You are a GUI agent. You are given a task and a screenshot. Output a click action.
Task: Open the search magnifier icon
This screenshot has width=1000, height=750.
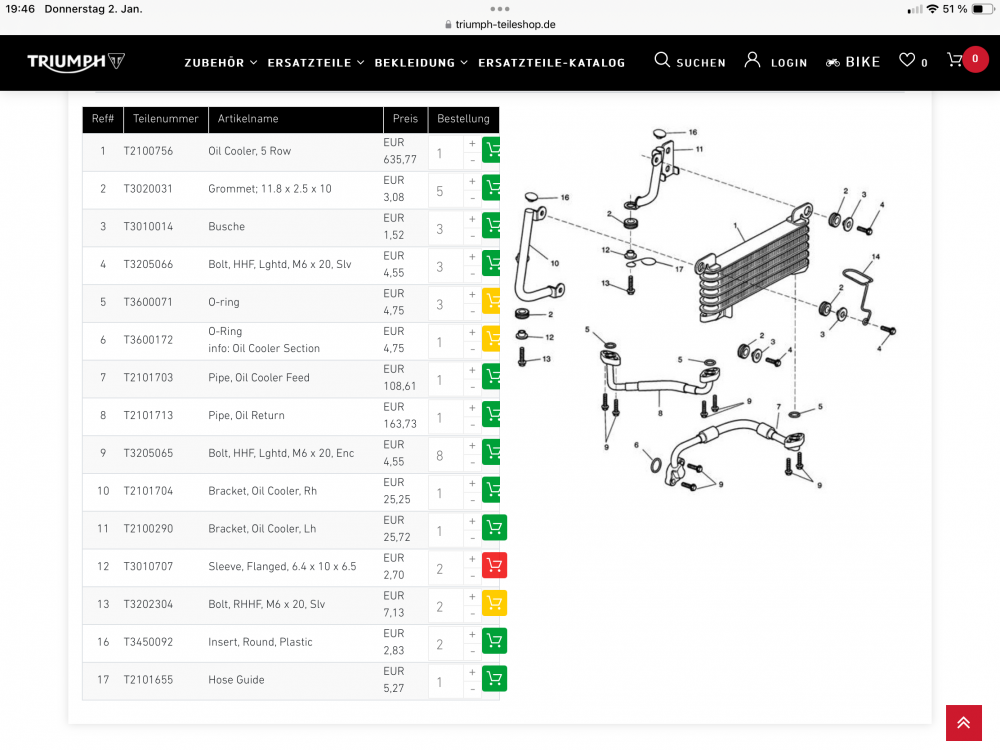[662, 60]
